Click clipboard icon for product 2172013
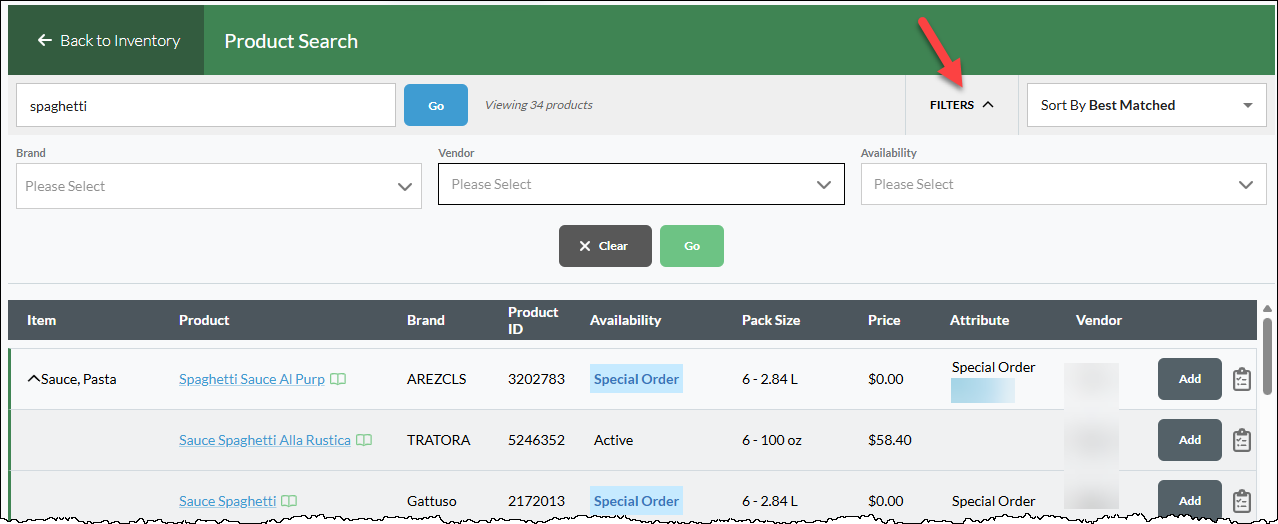 point(1242,501)
